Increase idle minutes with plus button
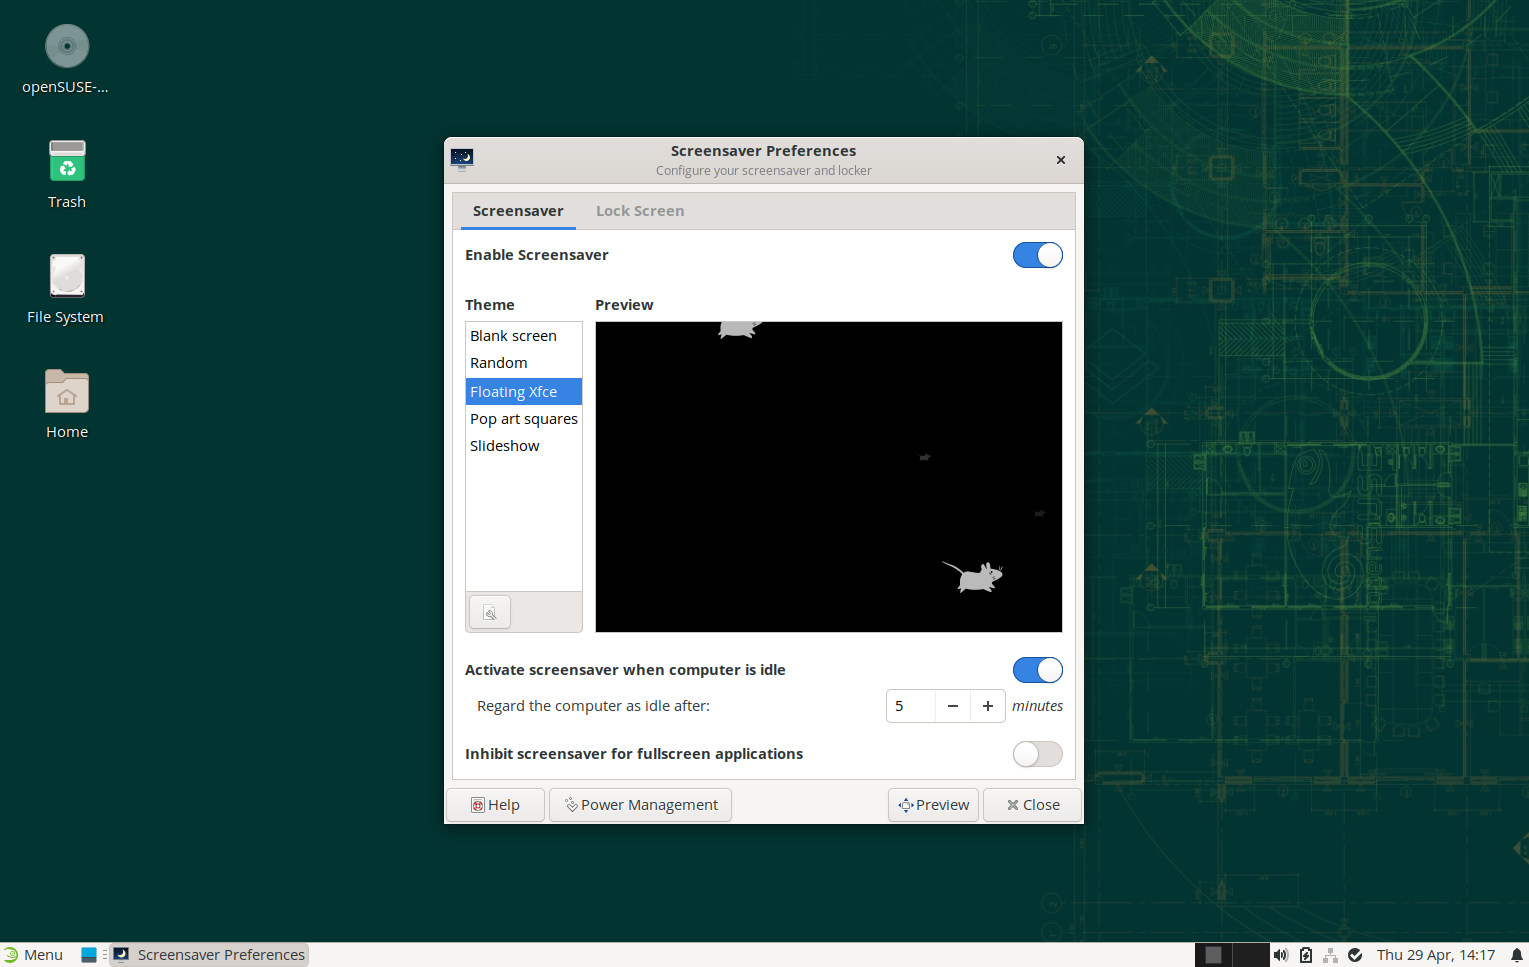The width and height of the screenshot is (1529, 967). click(x=987, y=706)
